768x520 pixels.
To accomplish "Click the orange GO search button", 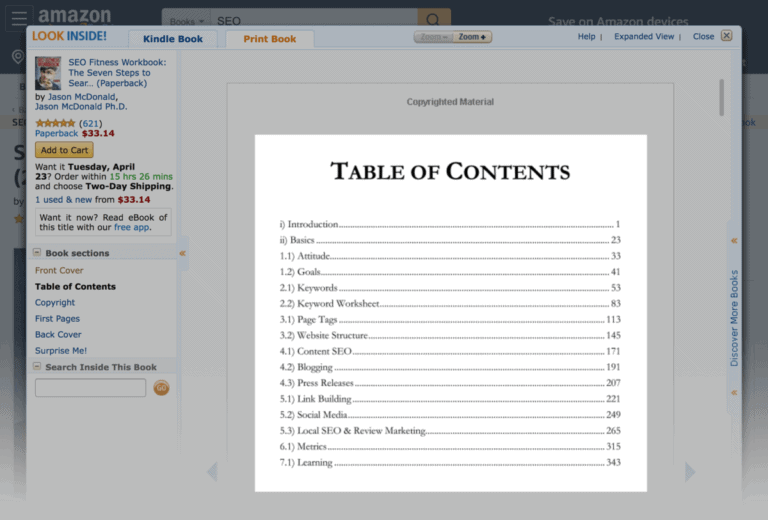I will (161, 388).
